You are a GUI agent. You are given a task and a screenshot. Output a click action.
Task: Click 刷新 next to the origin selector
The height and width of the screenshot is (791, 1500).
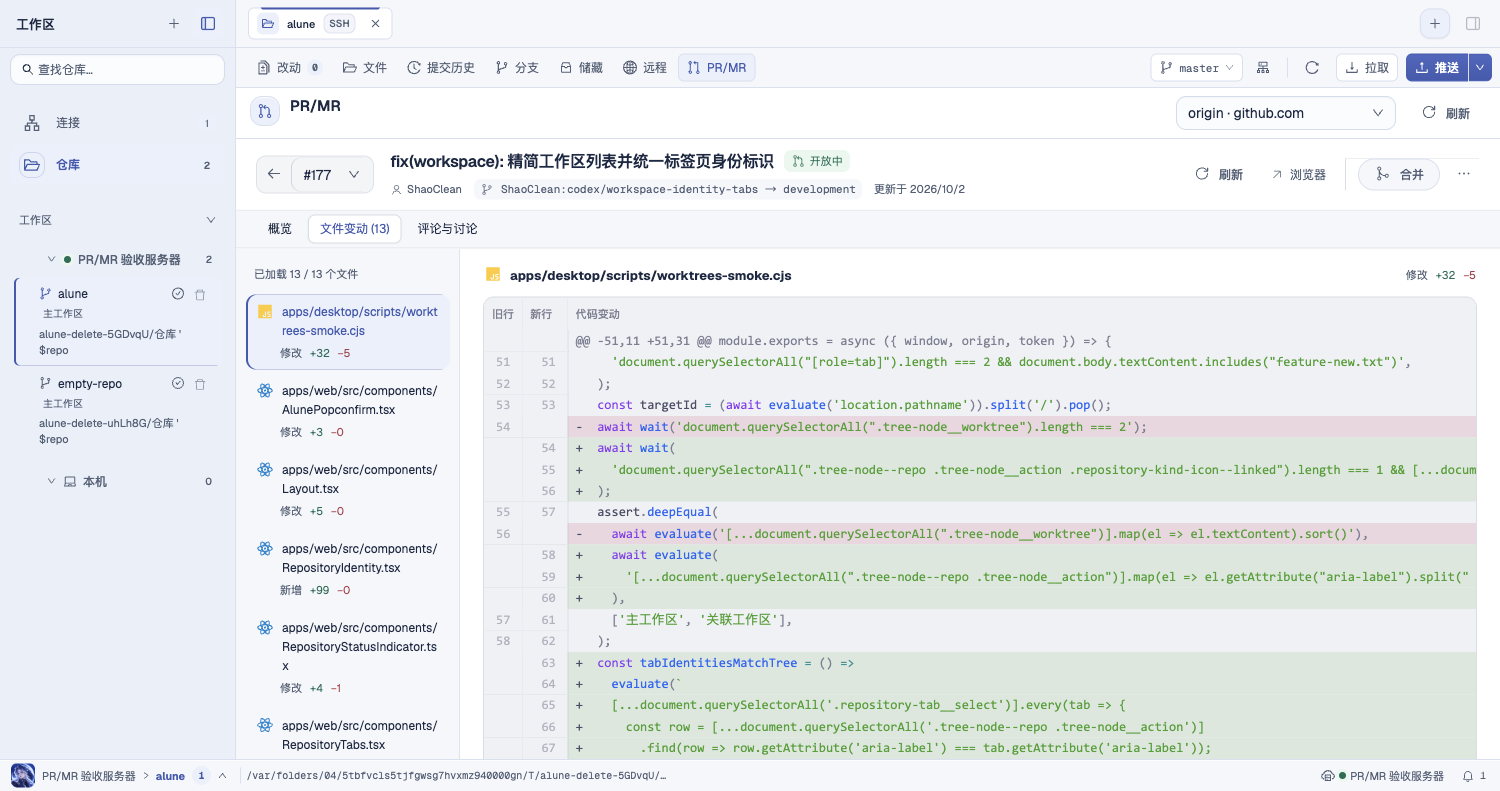pos(1446,113)
